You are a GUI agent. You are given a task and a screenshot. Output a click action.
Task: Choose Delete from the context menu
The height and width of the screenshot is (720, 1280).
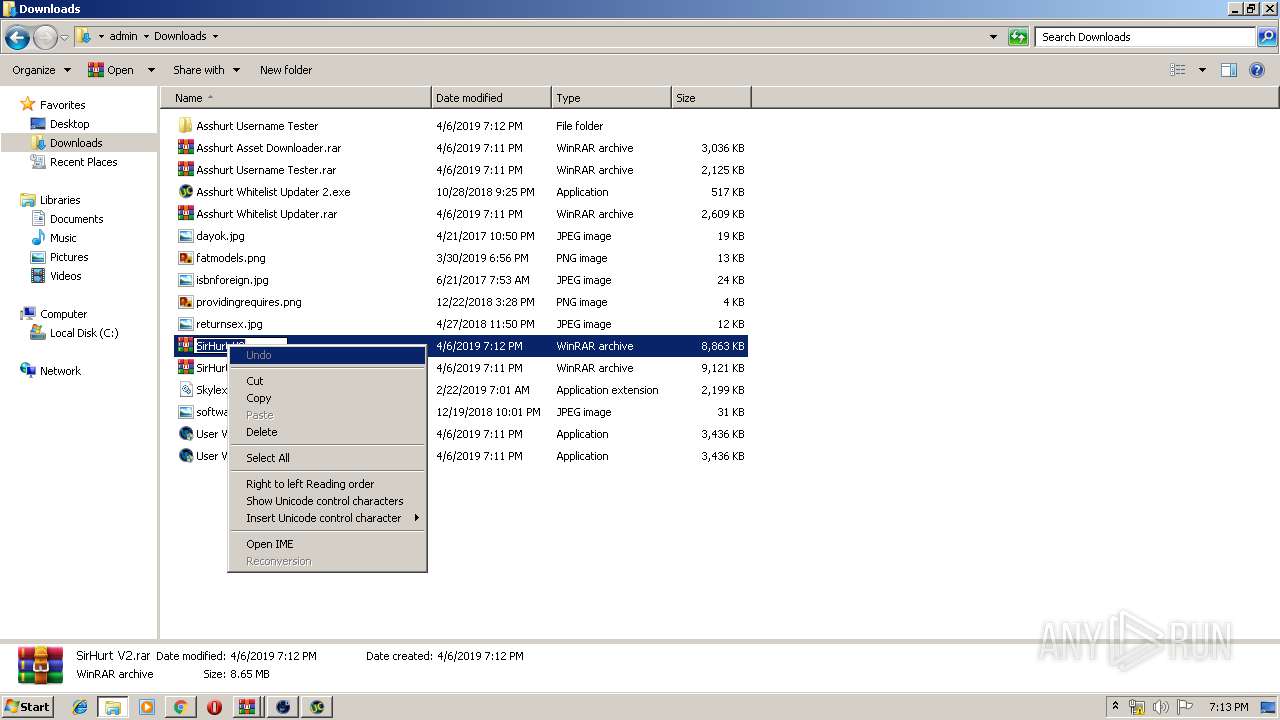click(327, 432)
